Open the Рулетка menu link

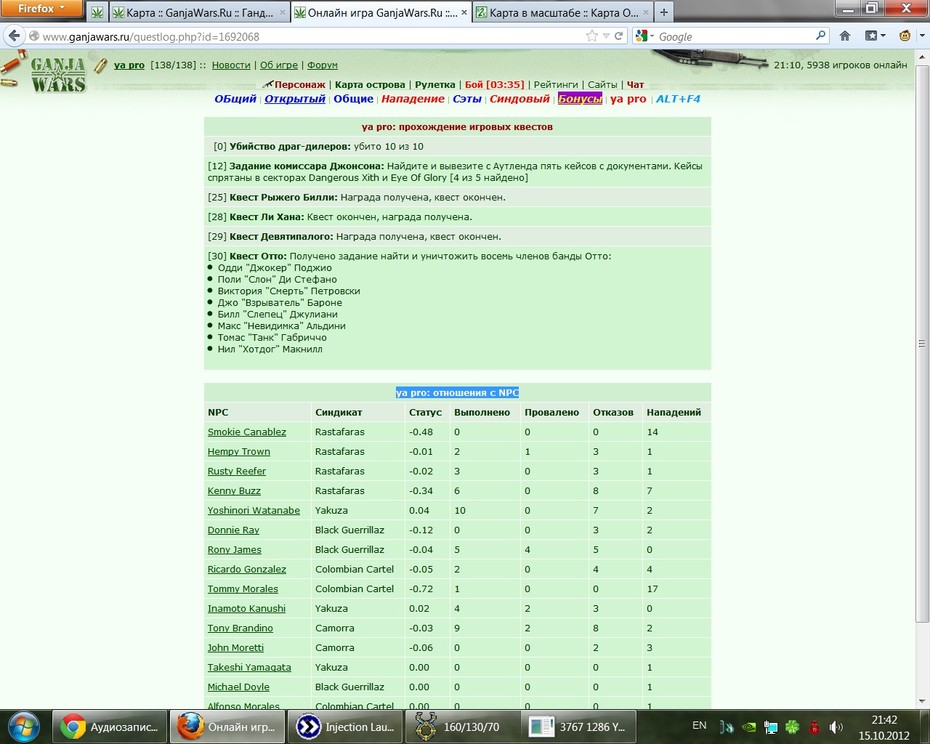click(x=435, y=84)
